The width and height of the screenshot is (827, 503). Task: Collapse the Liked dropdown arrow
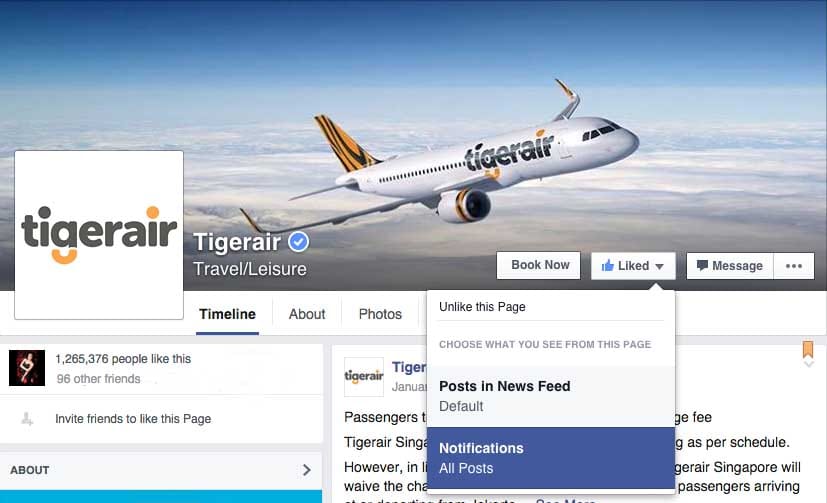click(659, 266)
